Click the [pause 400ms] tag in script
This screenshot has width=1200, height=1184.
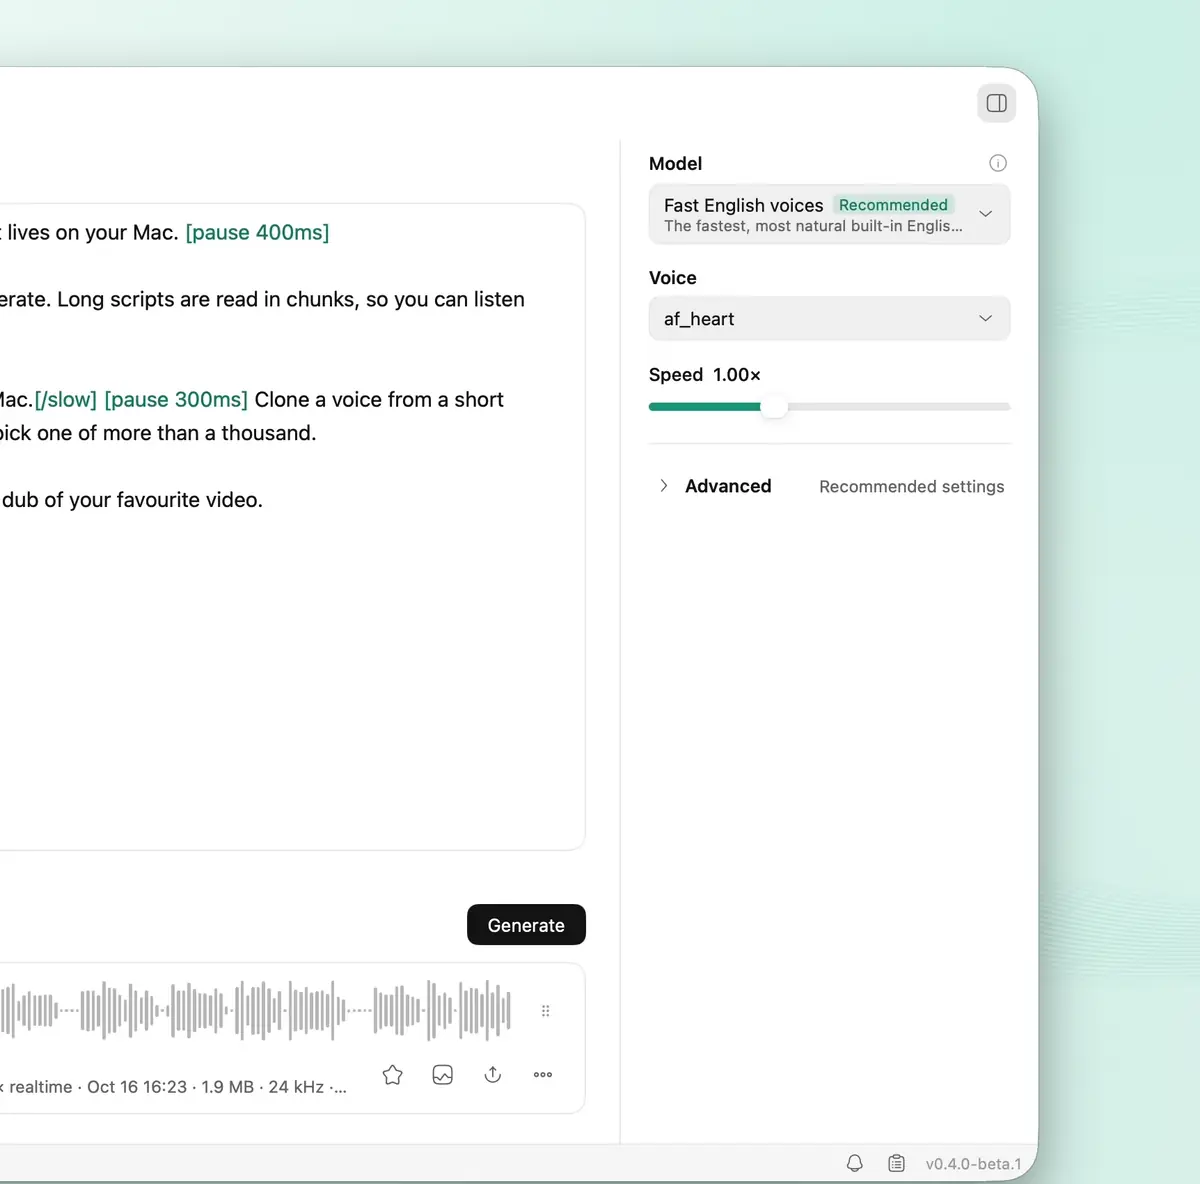(x=257, y=232)
